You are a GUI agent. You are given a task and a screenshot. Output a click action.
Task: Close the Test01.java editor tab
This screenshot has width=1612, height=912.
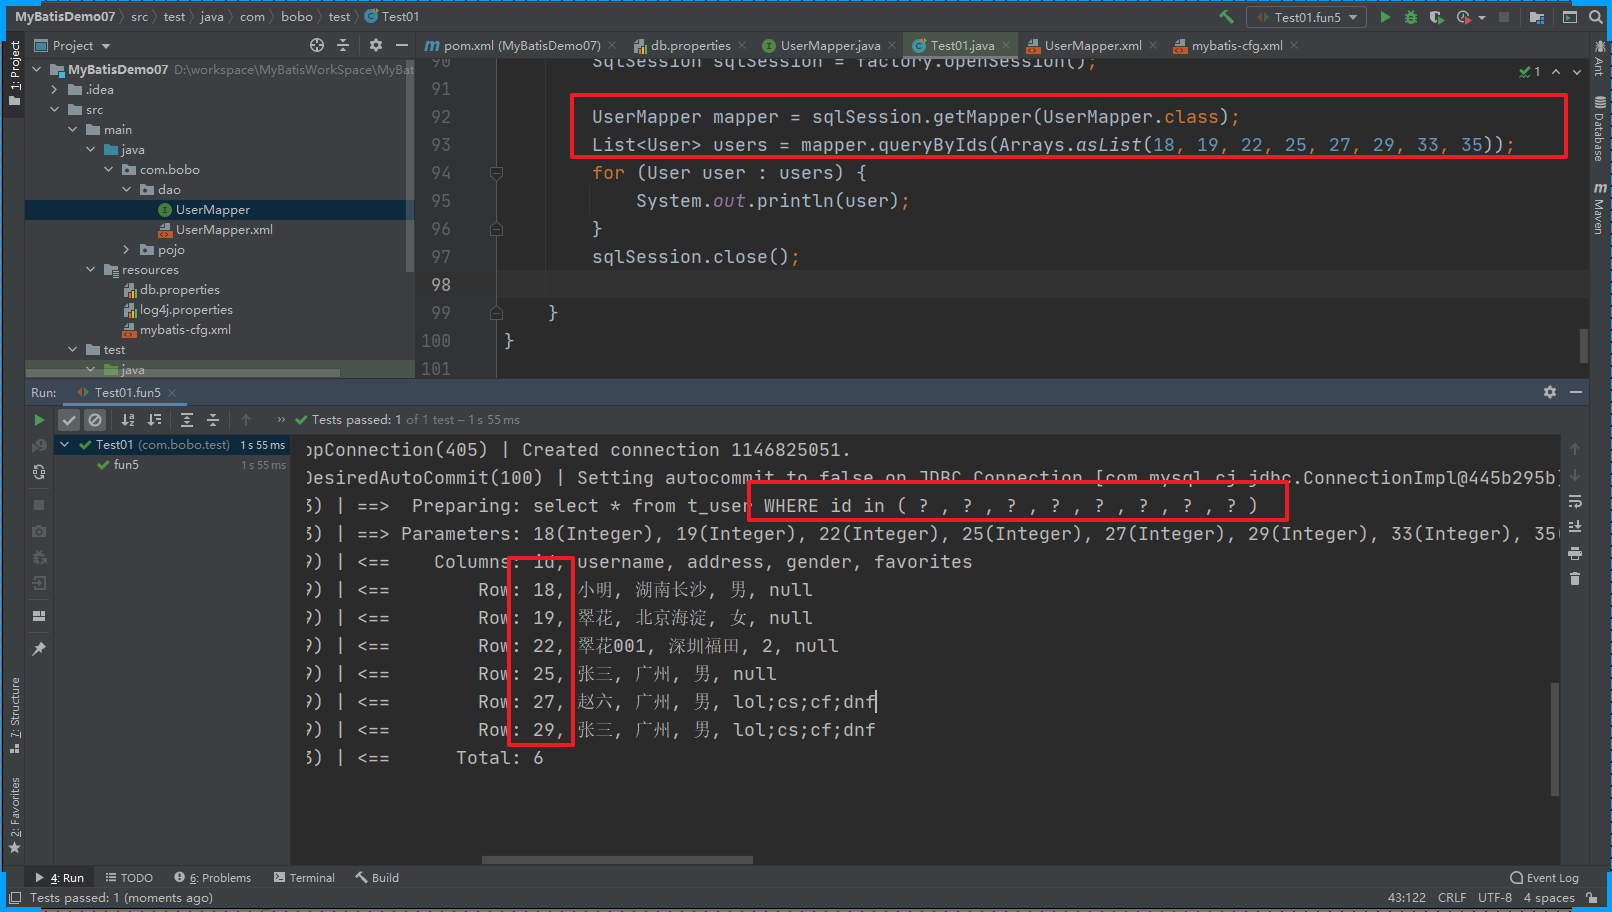coord(1007,46)
